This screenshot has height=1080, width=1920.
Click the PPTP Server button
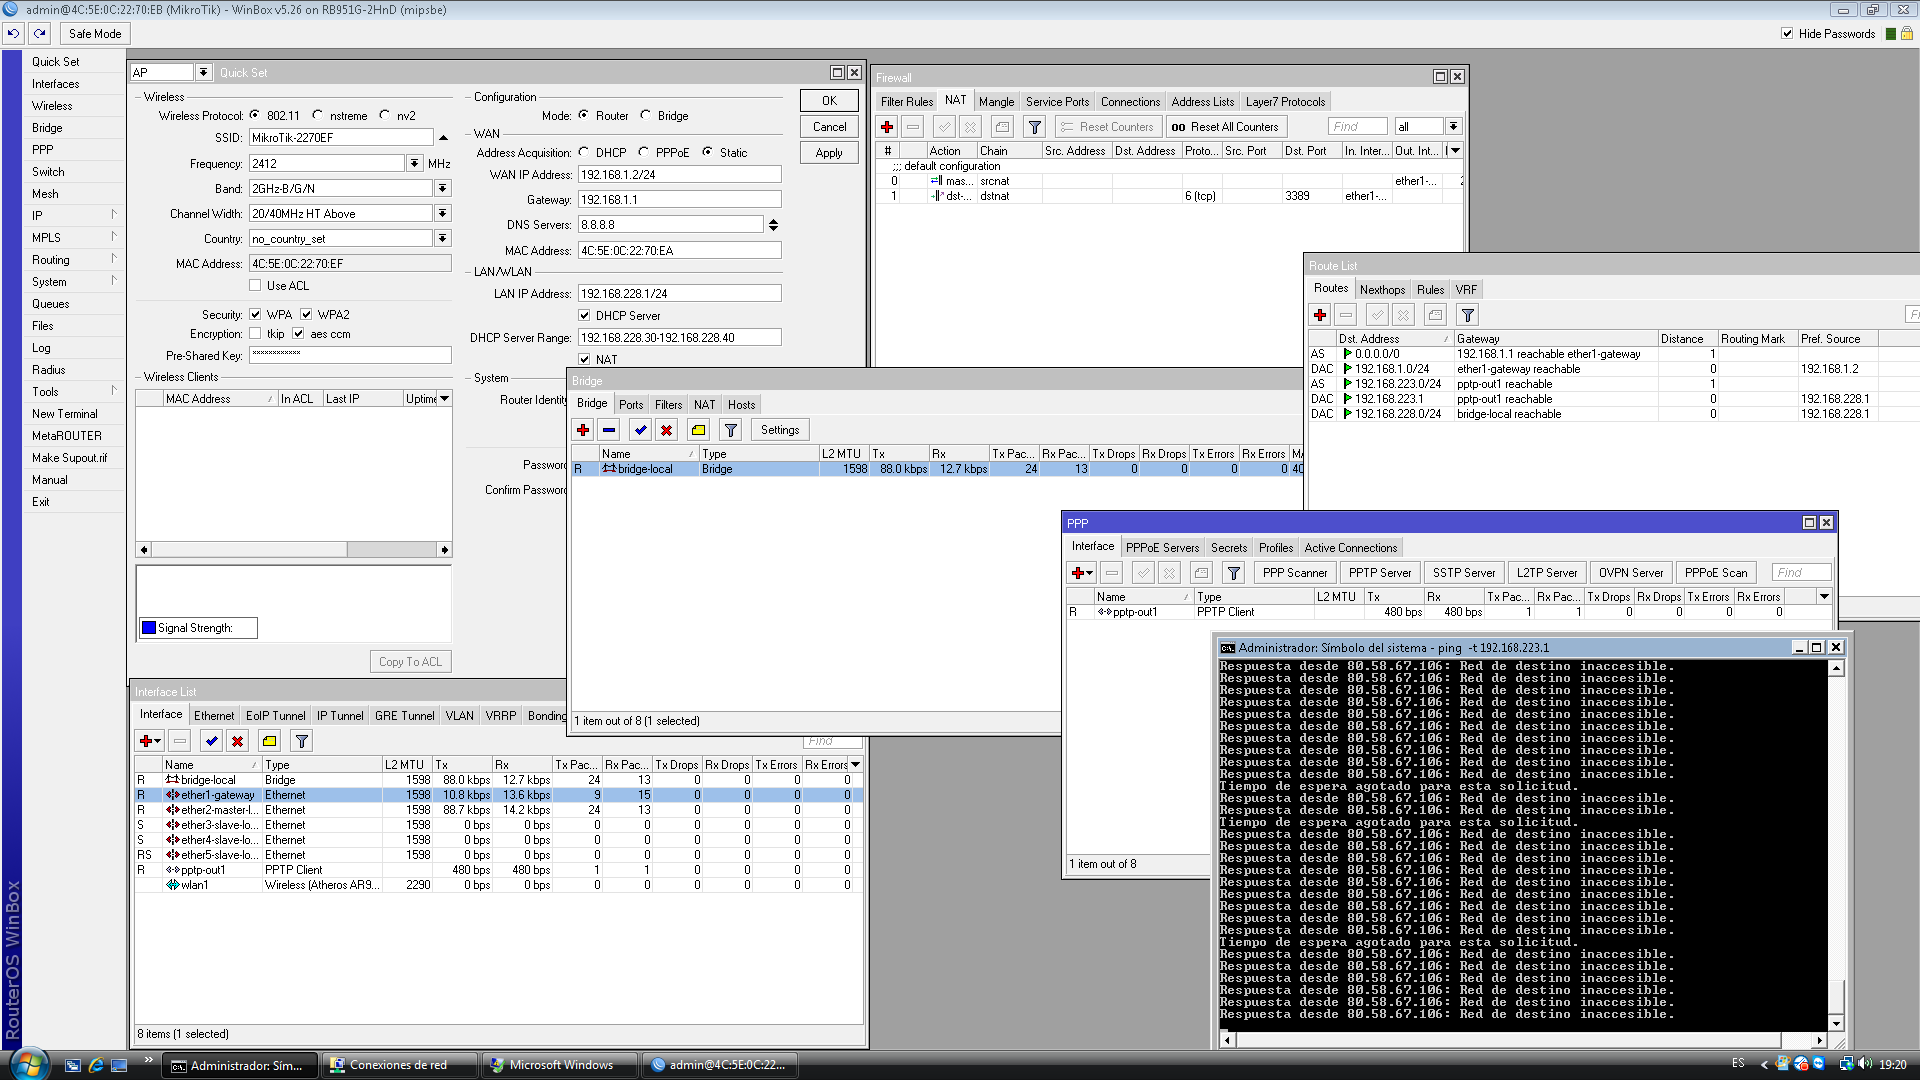click(1380, 573)
